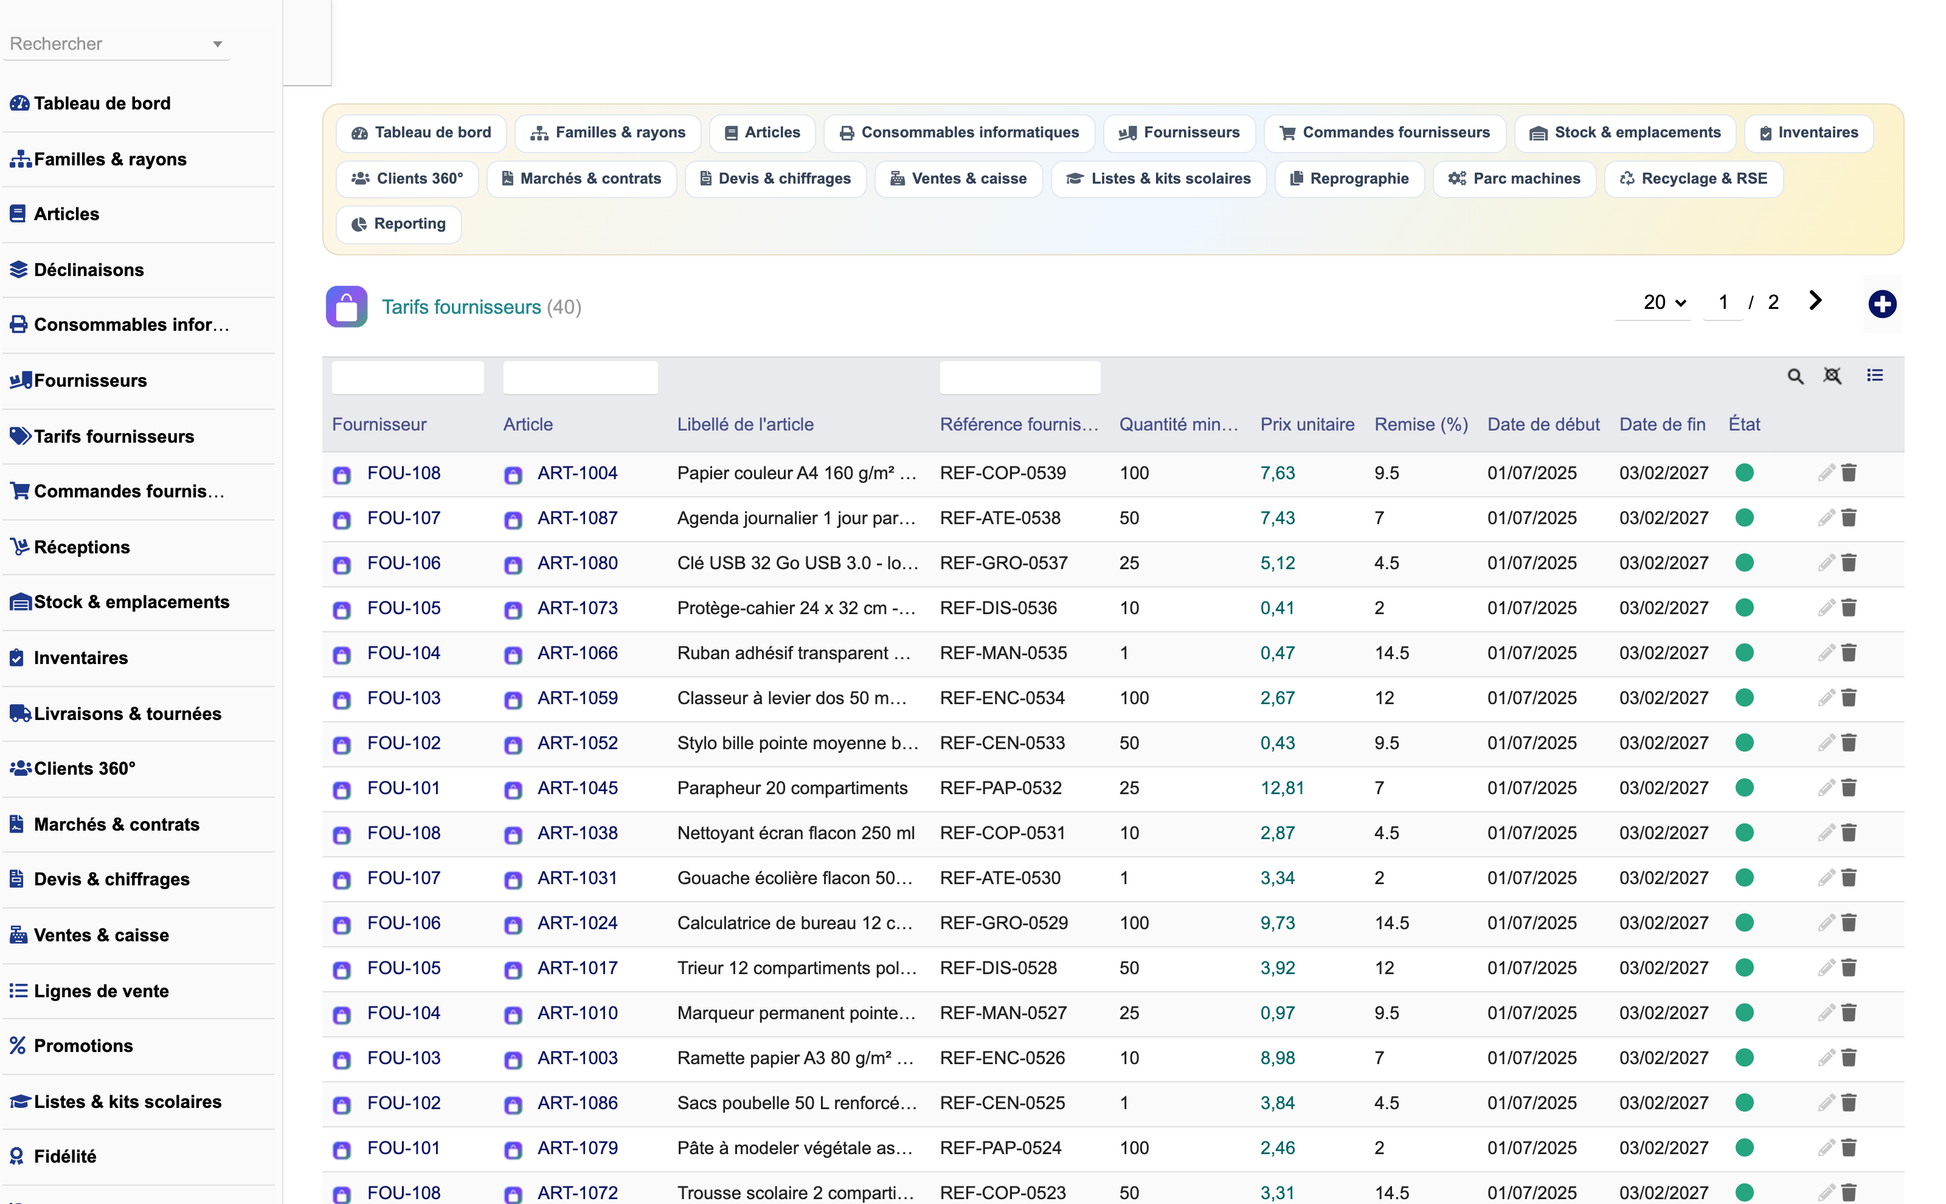Open the Stock & emplacements top tab
Viewport: 1946px width, 1204px height.
1625,133
